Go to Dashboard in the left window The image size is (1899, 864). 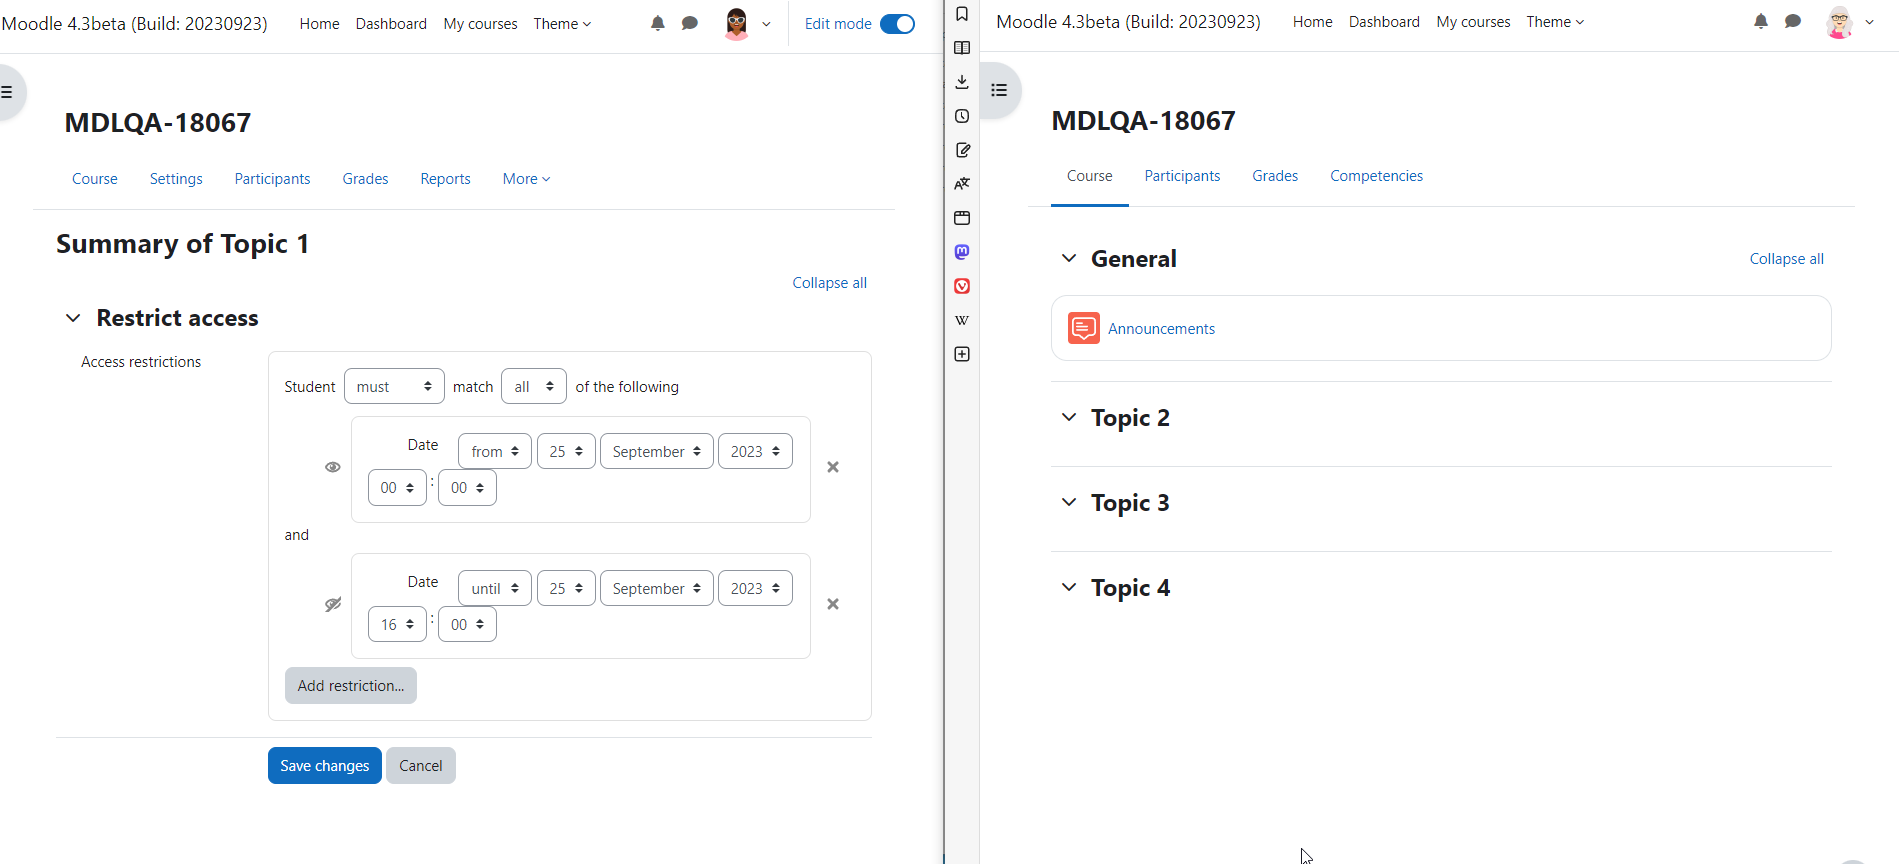[391, 24]
